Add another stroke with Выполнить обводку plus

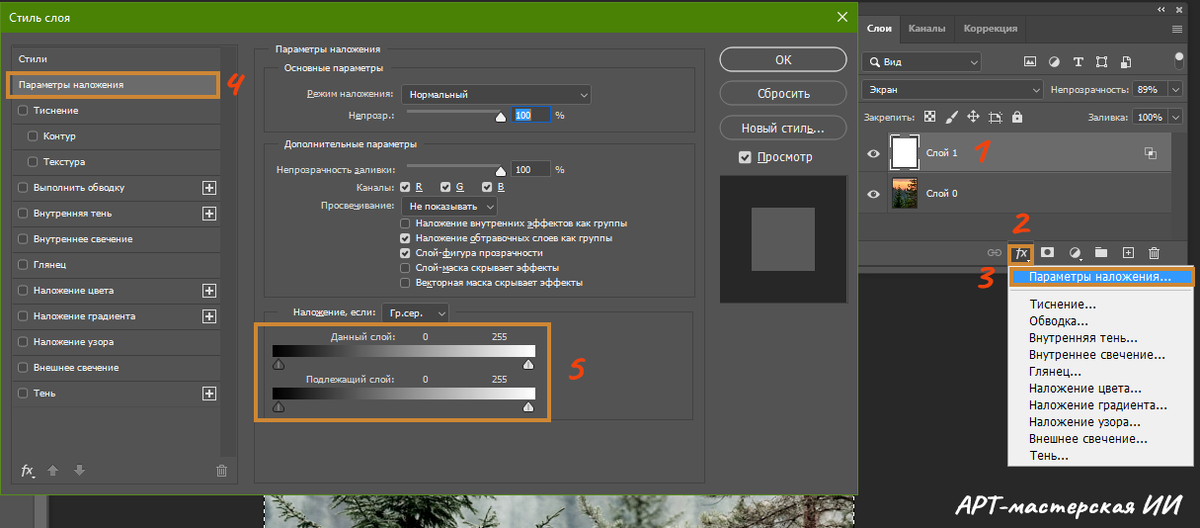click(209, 187)
